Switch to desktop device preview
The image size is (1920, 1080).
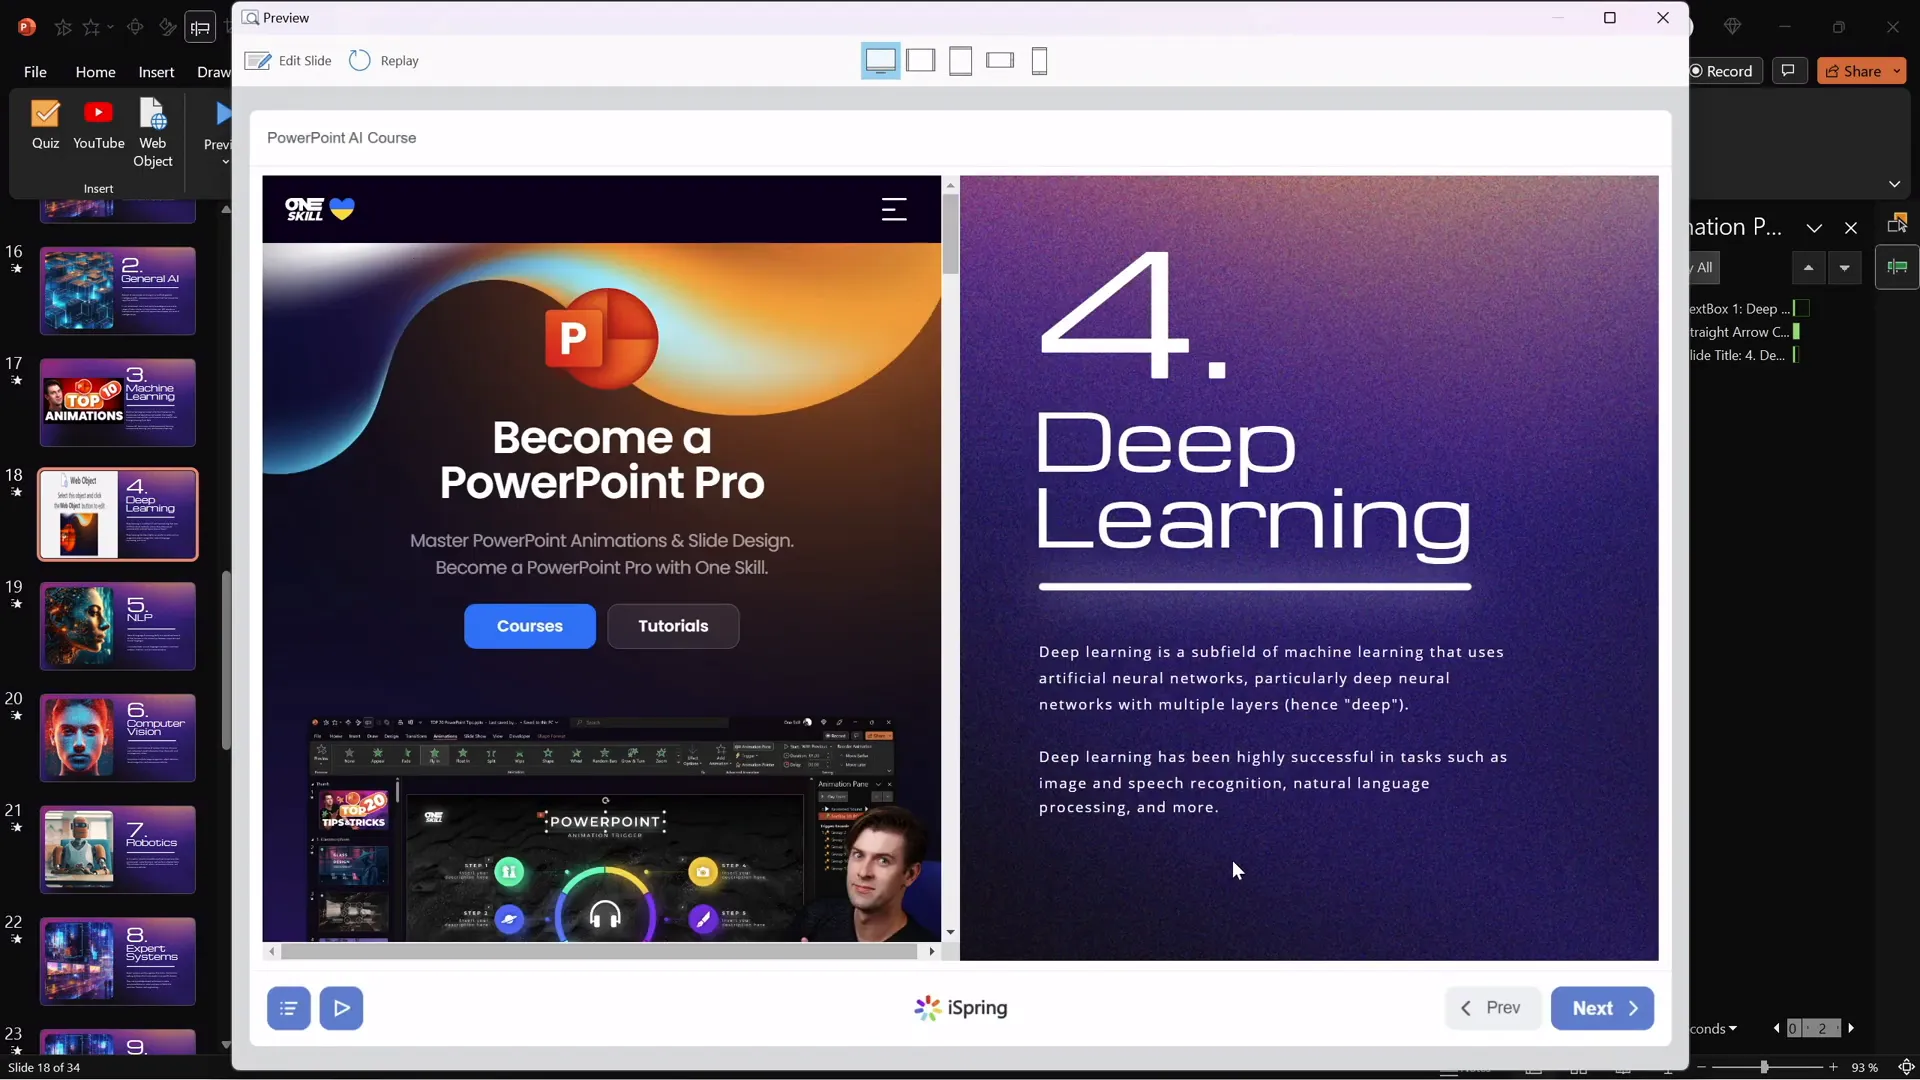click(880, 61)
